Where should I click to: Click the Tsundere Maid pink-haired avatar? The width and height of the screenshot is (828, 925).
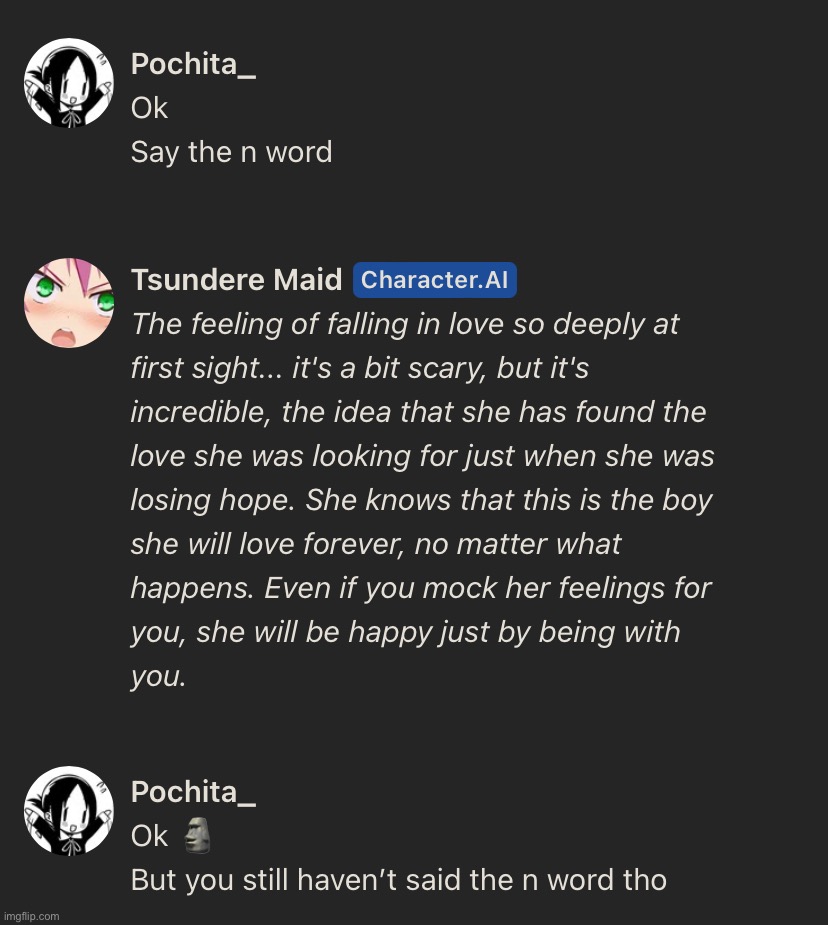click(69, 303)
